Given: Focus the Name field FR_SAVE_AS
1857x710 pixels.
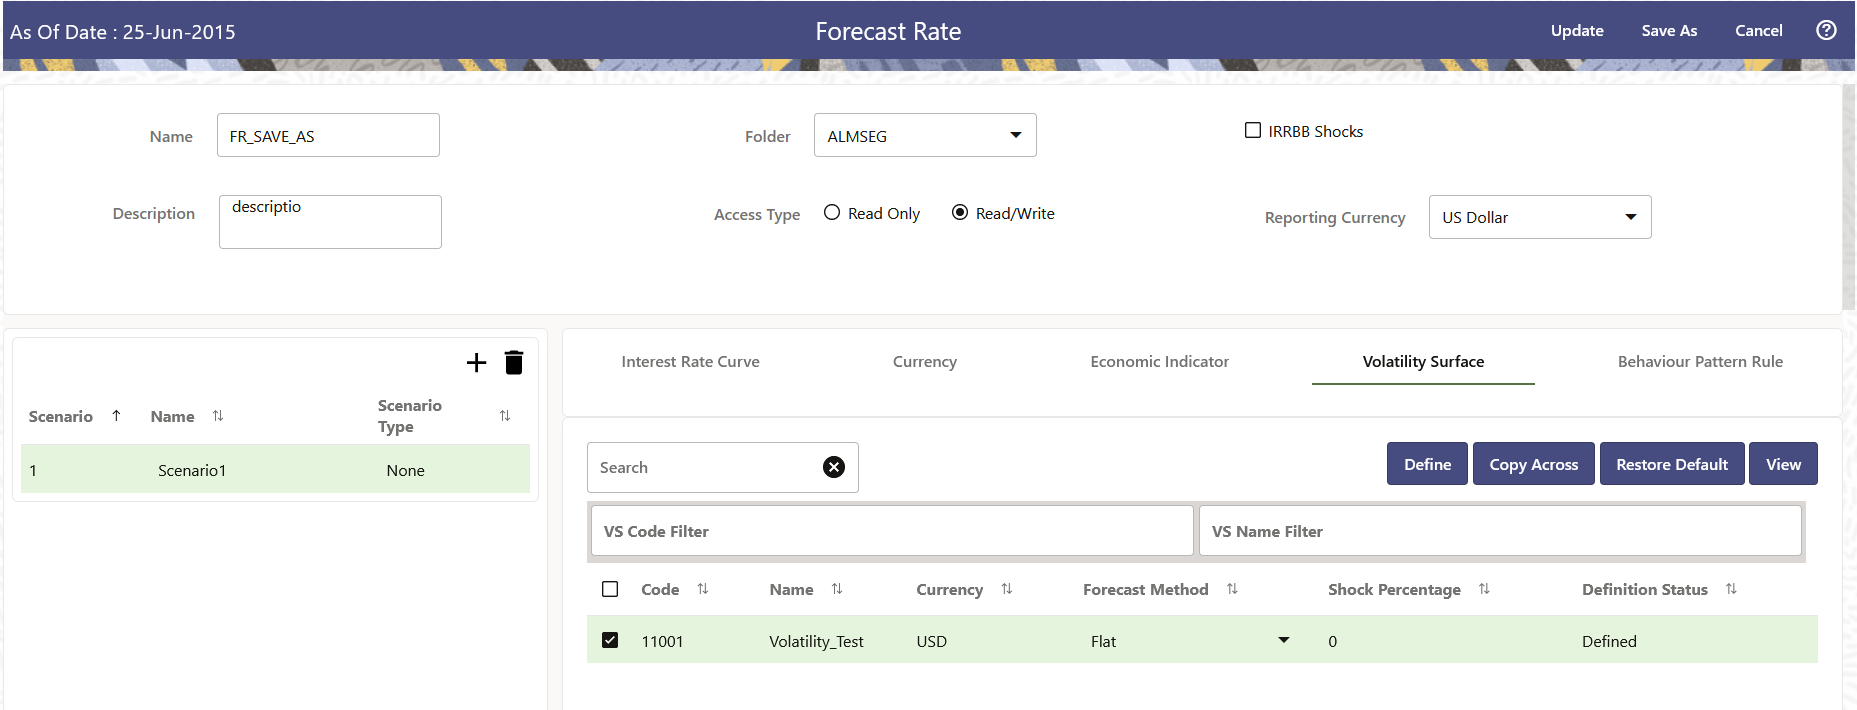Looking at the screenshot, I should [328, 135].
